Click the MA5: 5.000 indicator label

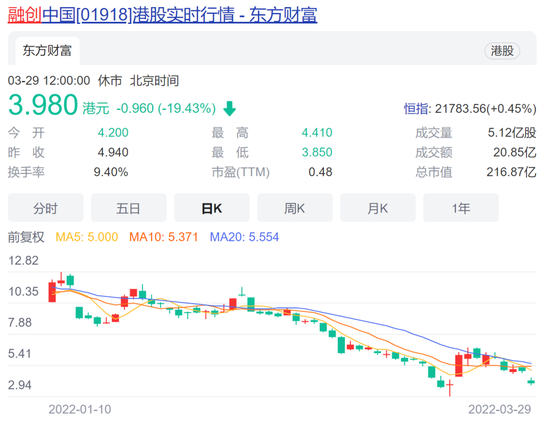tap(87, 237)
